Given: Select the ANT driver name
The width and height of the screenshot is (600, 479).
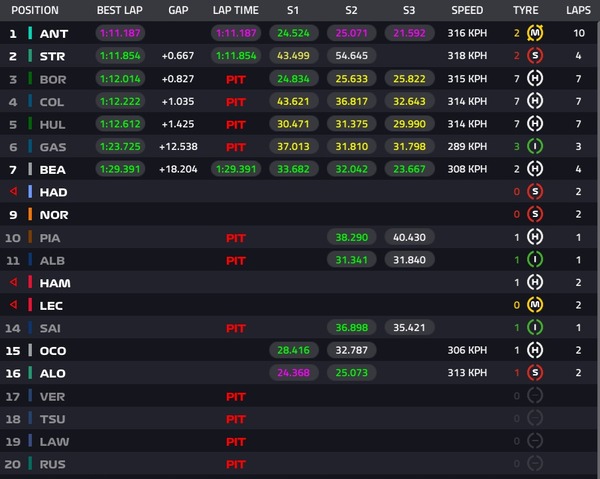Looking at the screenshot, I should coord(54,34).
